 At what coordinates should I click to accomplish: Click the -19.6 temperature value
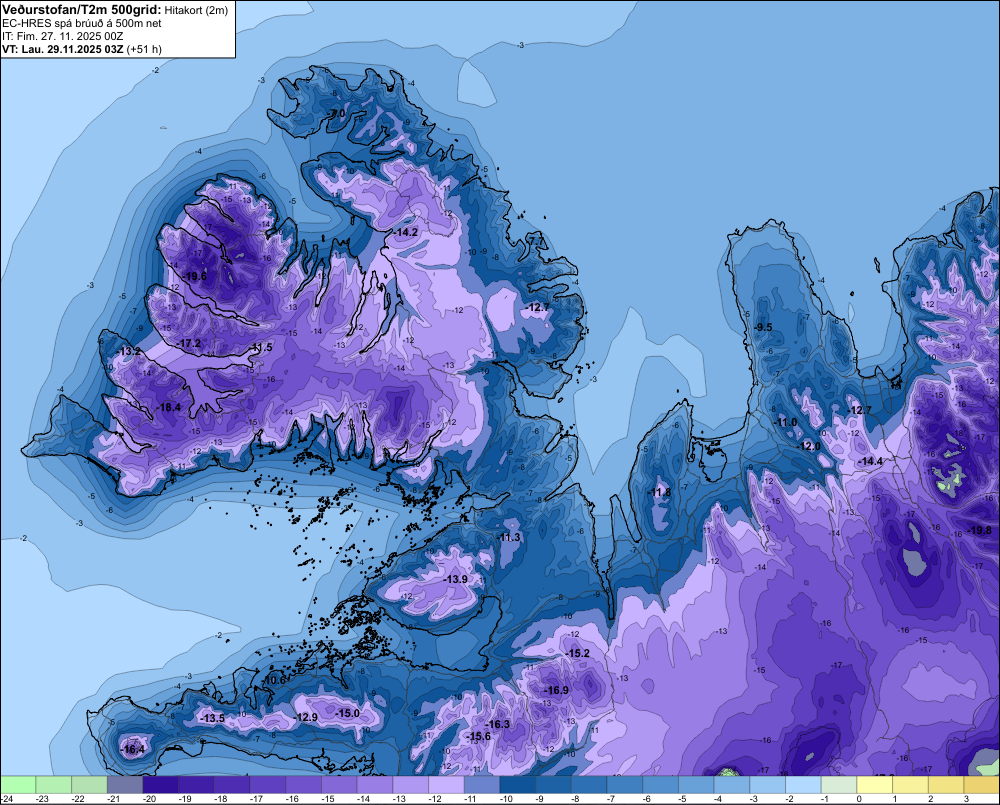tap(194, 277)
